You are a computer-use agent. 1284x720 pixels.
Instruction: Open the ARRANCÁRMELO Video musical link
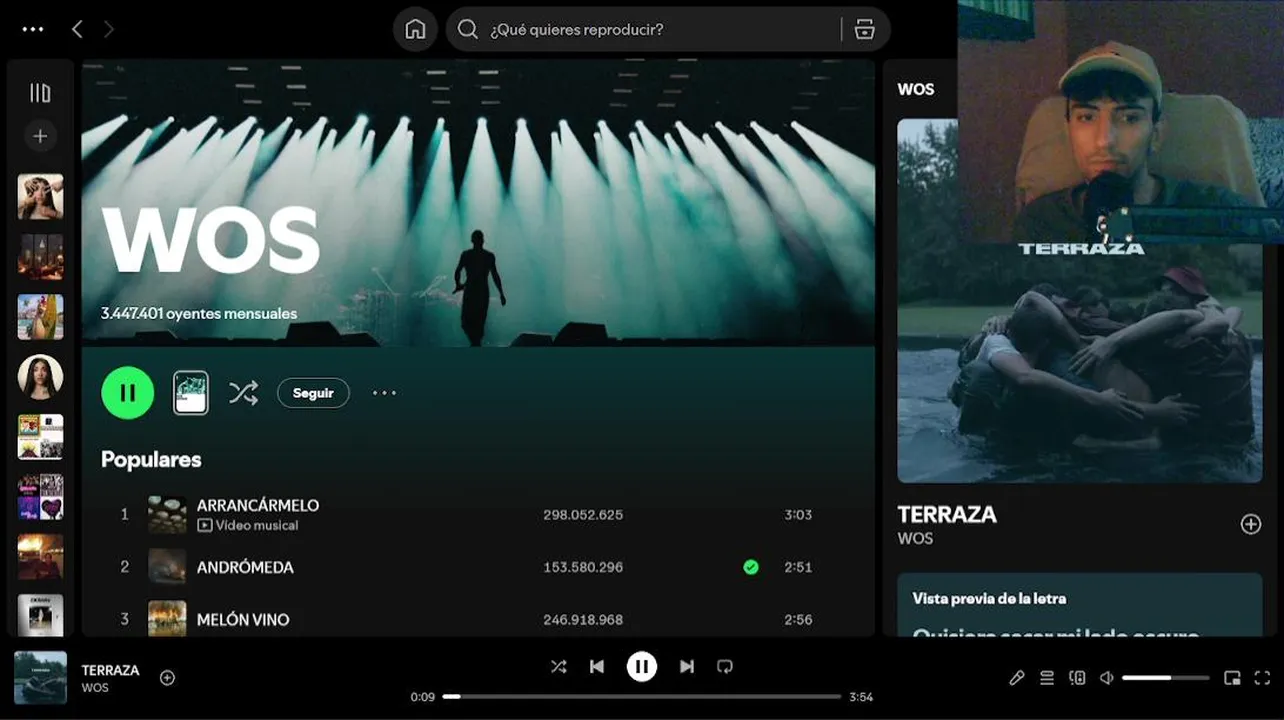248,525
